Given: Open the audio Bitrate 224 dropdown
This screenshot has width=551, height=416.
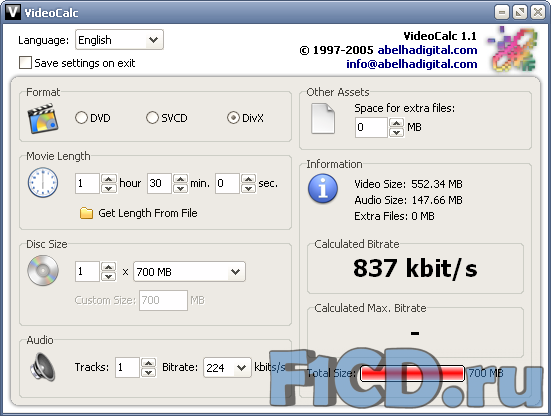Looking at the screenshot, I should click(227, 368).
